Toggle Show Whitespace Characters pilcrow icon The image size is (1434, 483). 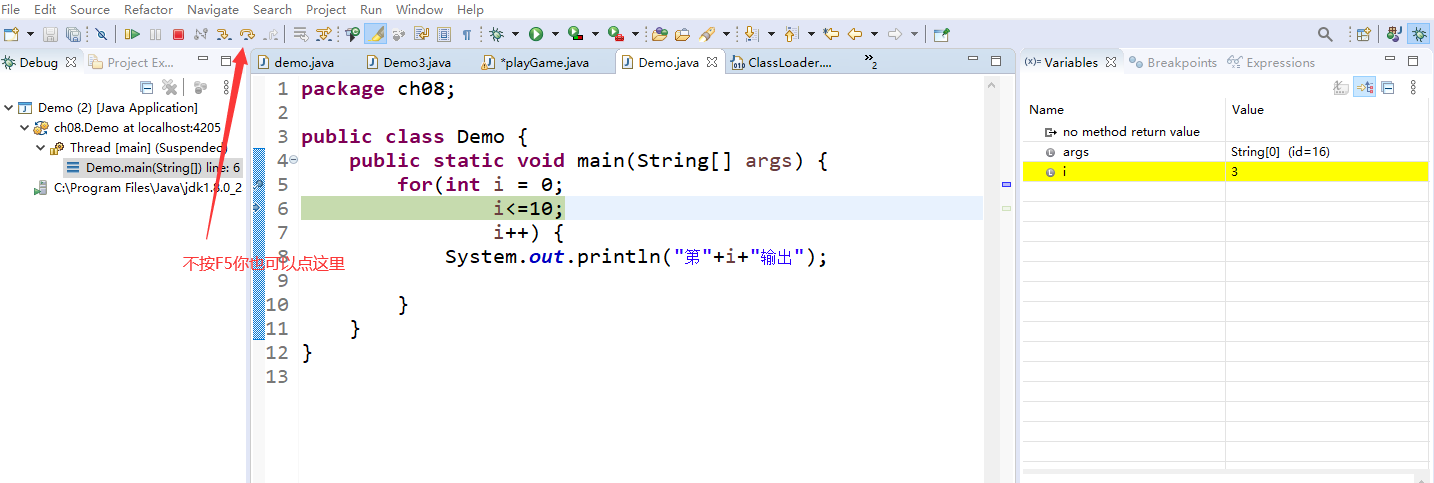(x=466, y=34)
